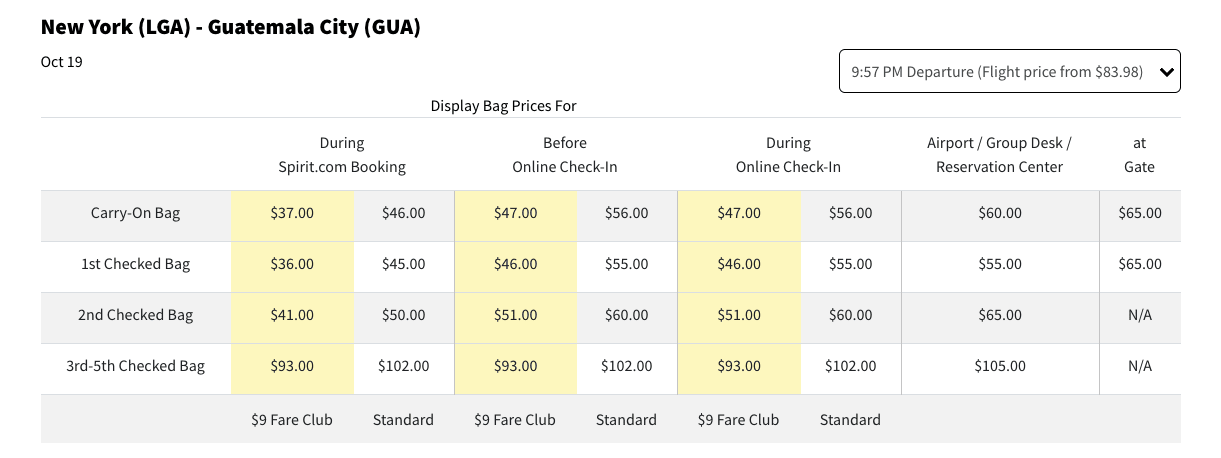Select the 3rd-5th Checked Bag row label

(x=135, y=366)
